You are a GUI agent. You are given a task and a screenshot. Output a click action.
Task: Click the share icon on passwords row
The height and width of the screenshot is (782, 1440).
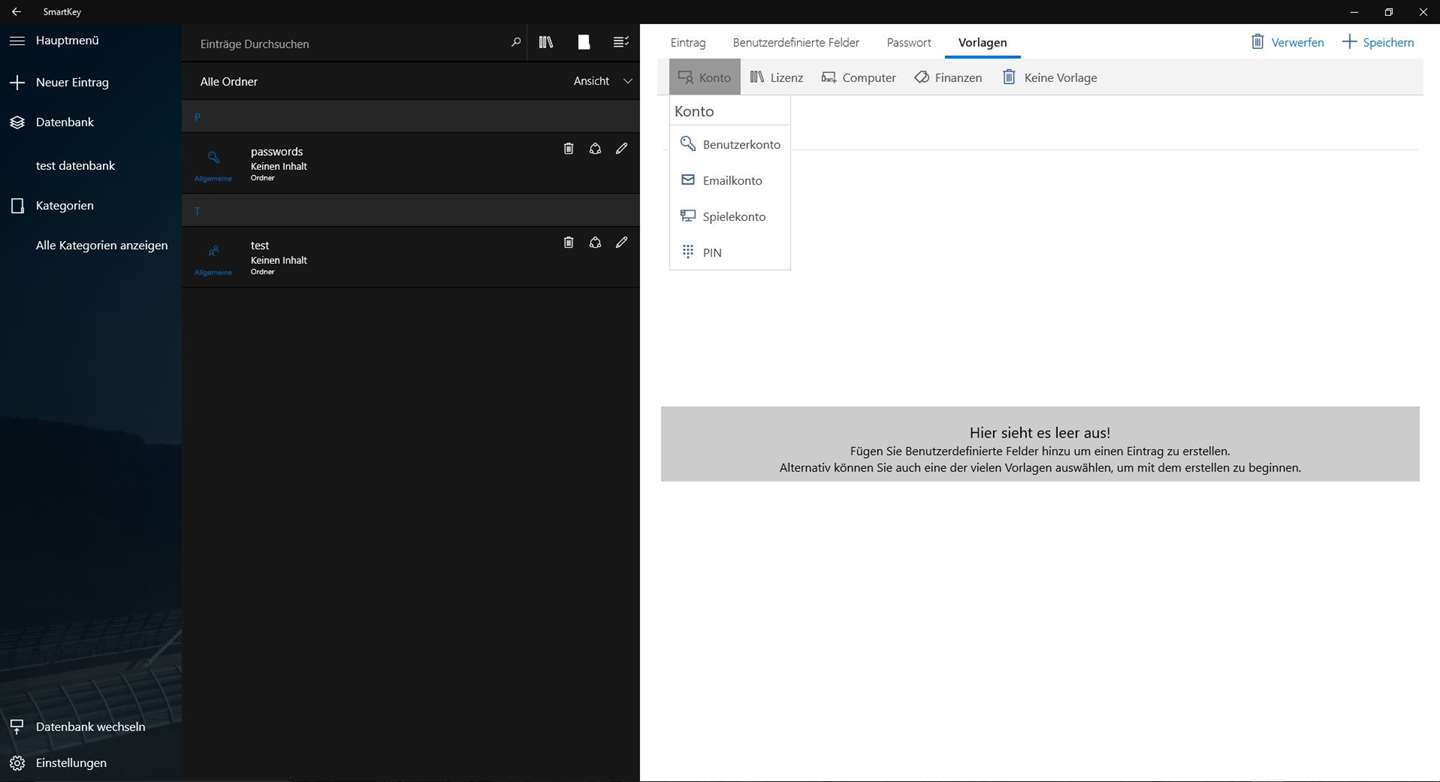point(595,148)
